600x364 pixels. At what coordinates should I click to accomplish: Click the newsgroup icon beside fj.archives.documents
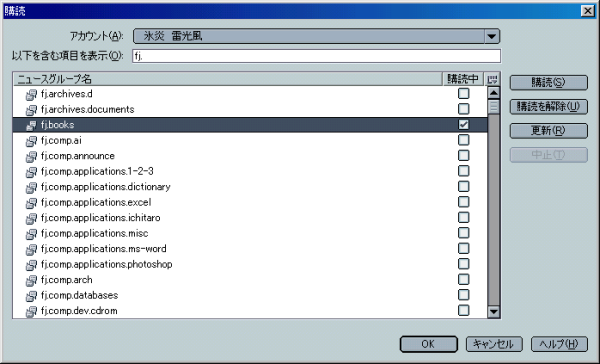31,110
